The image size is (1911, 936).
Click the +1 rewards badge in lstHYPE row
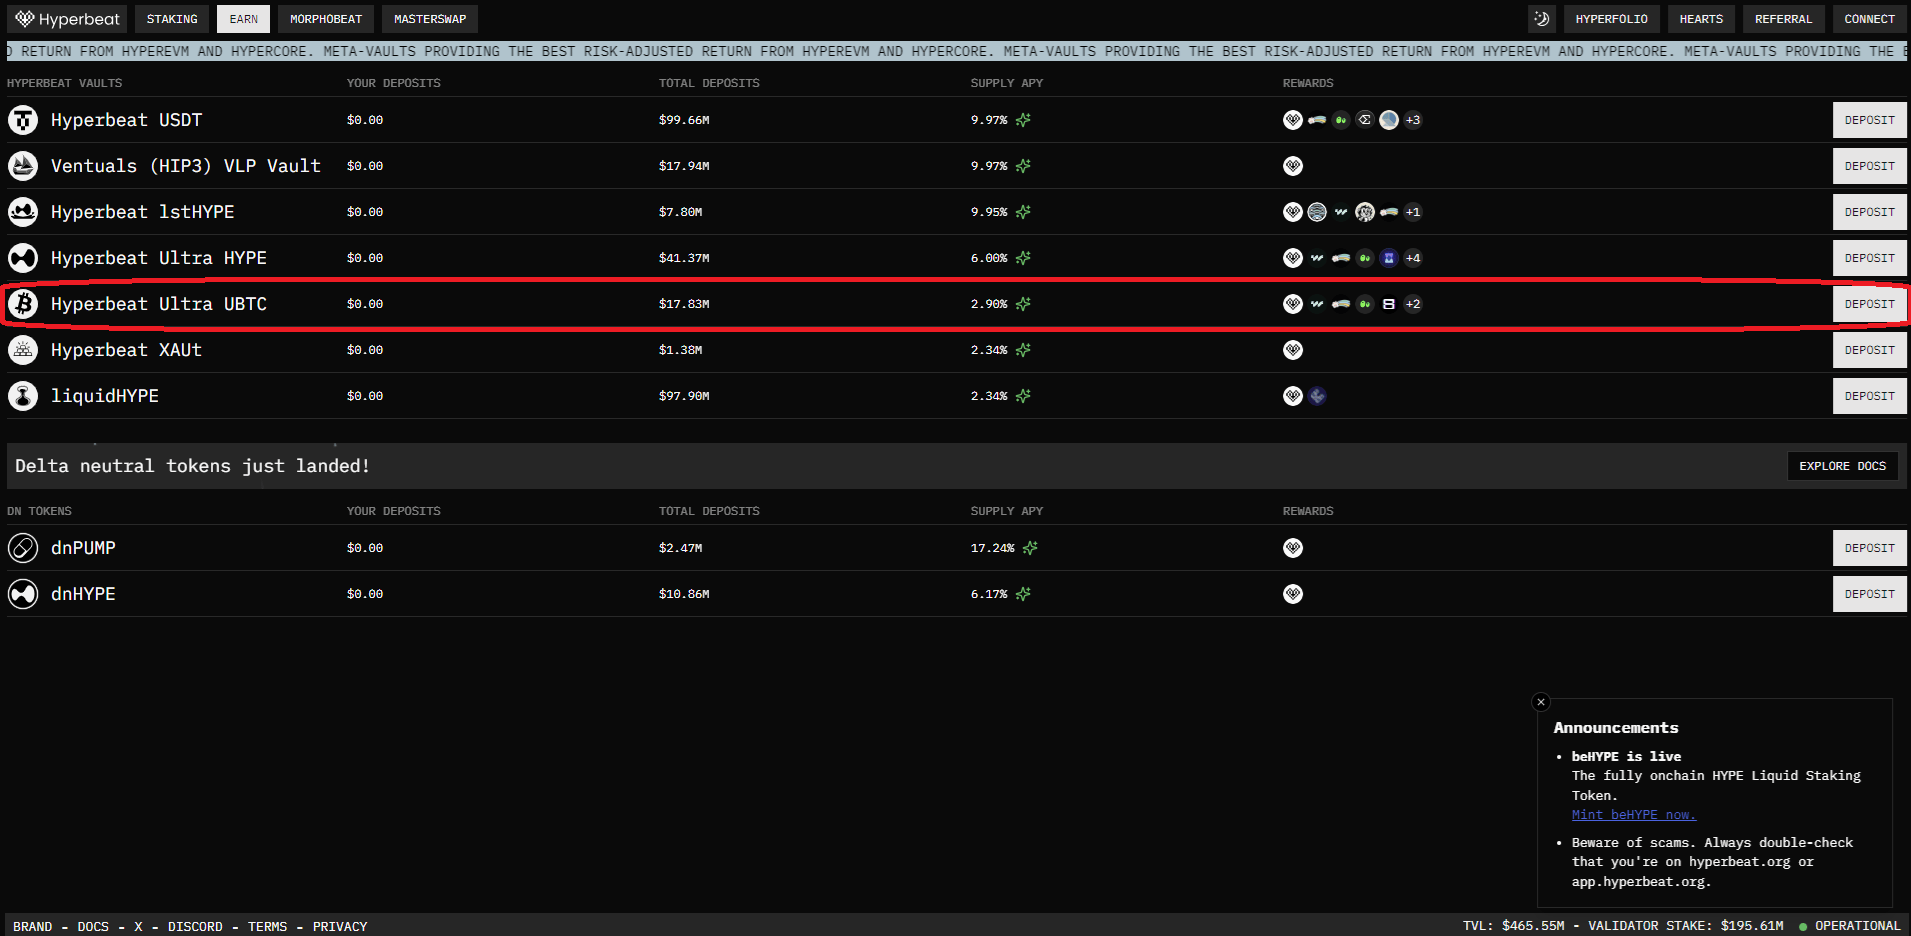click(1413, 212)
